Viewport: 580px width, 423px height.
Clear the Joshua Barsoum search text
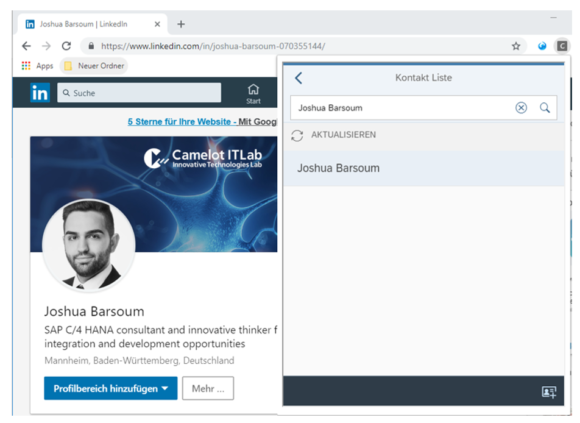point(521,108)
